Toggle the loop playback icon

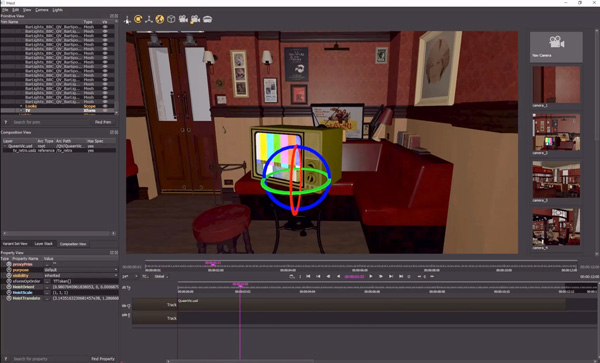(292, 276)
